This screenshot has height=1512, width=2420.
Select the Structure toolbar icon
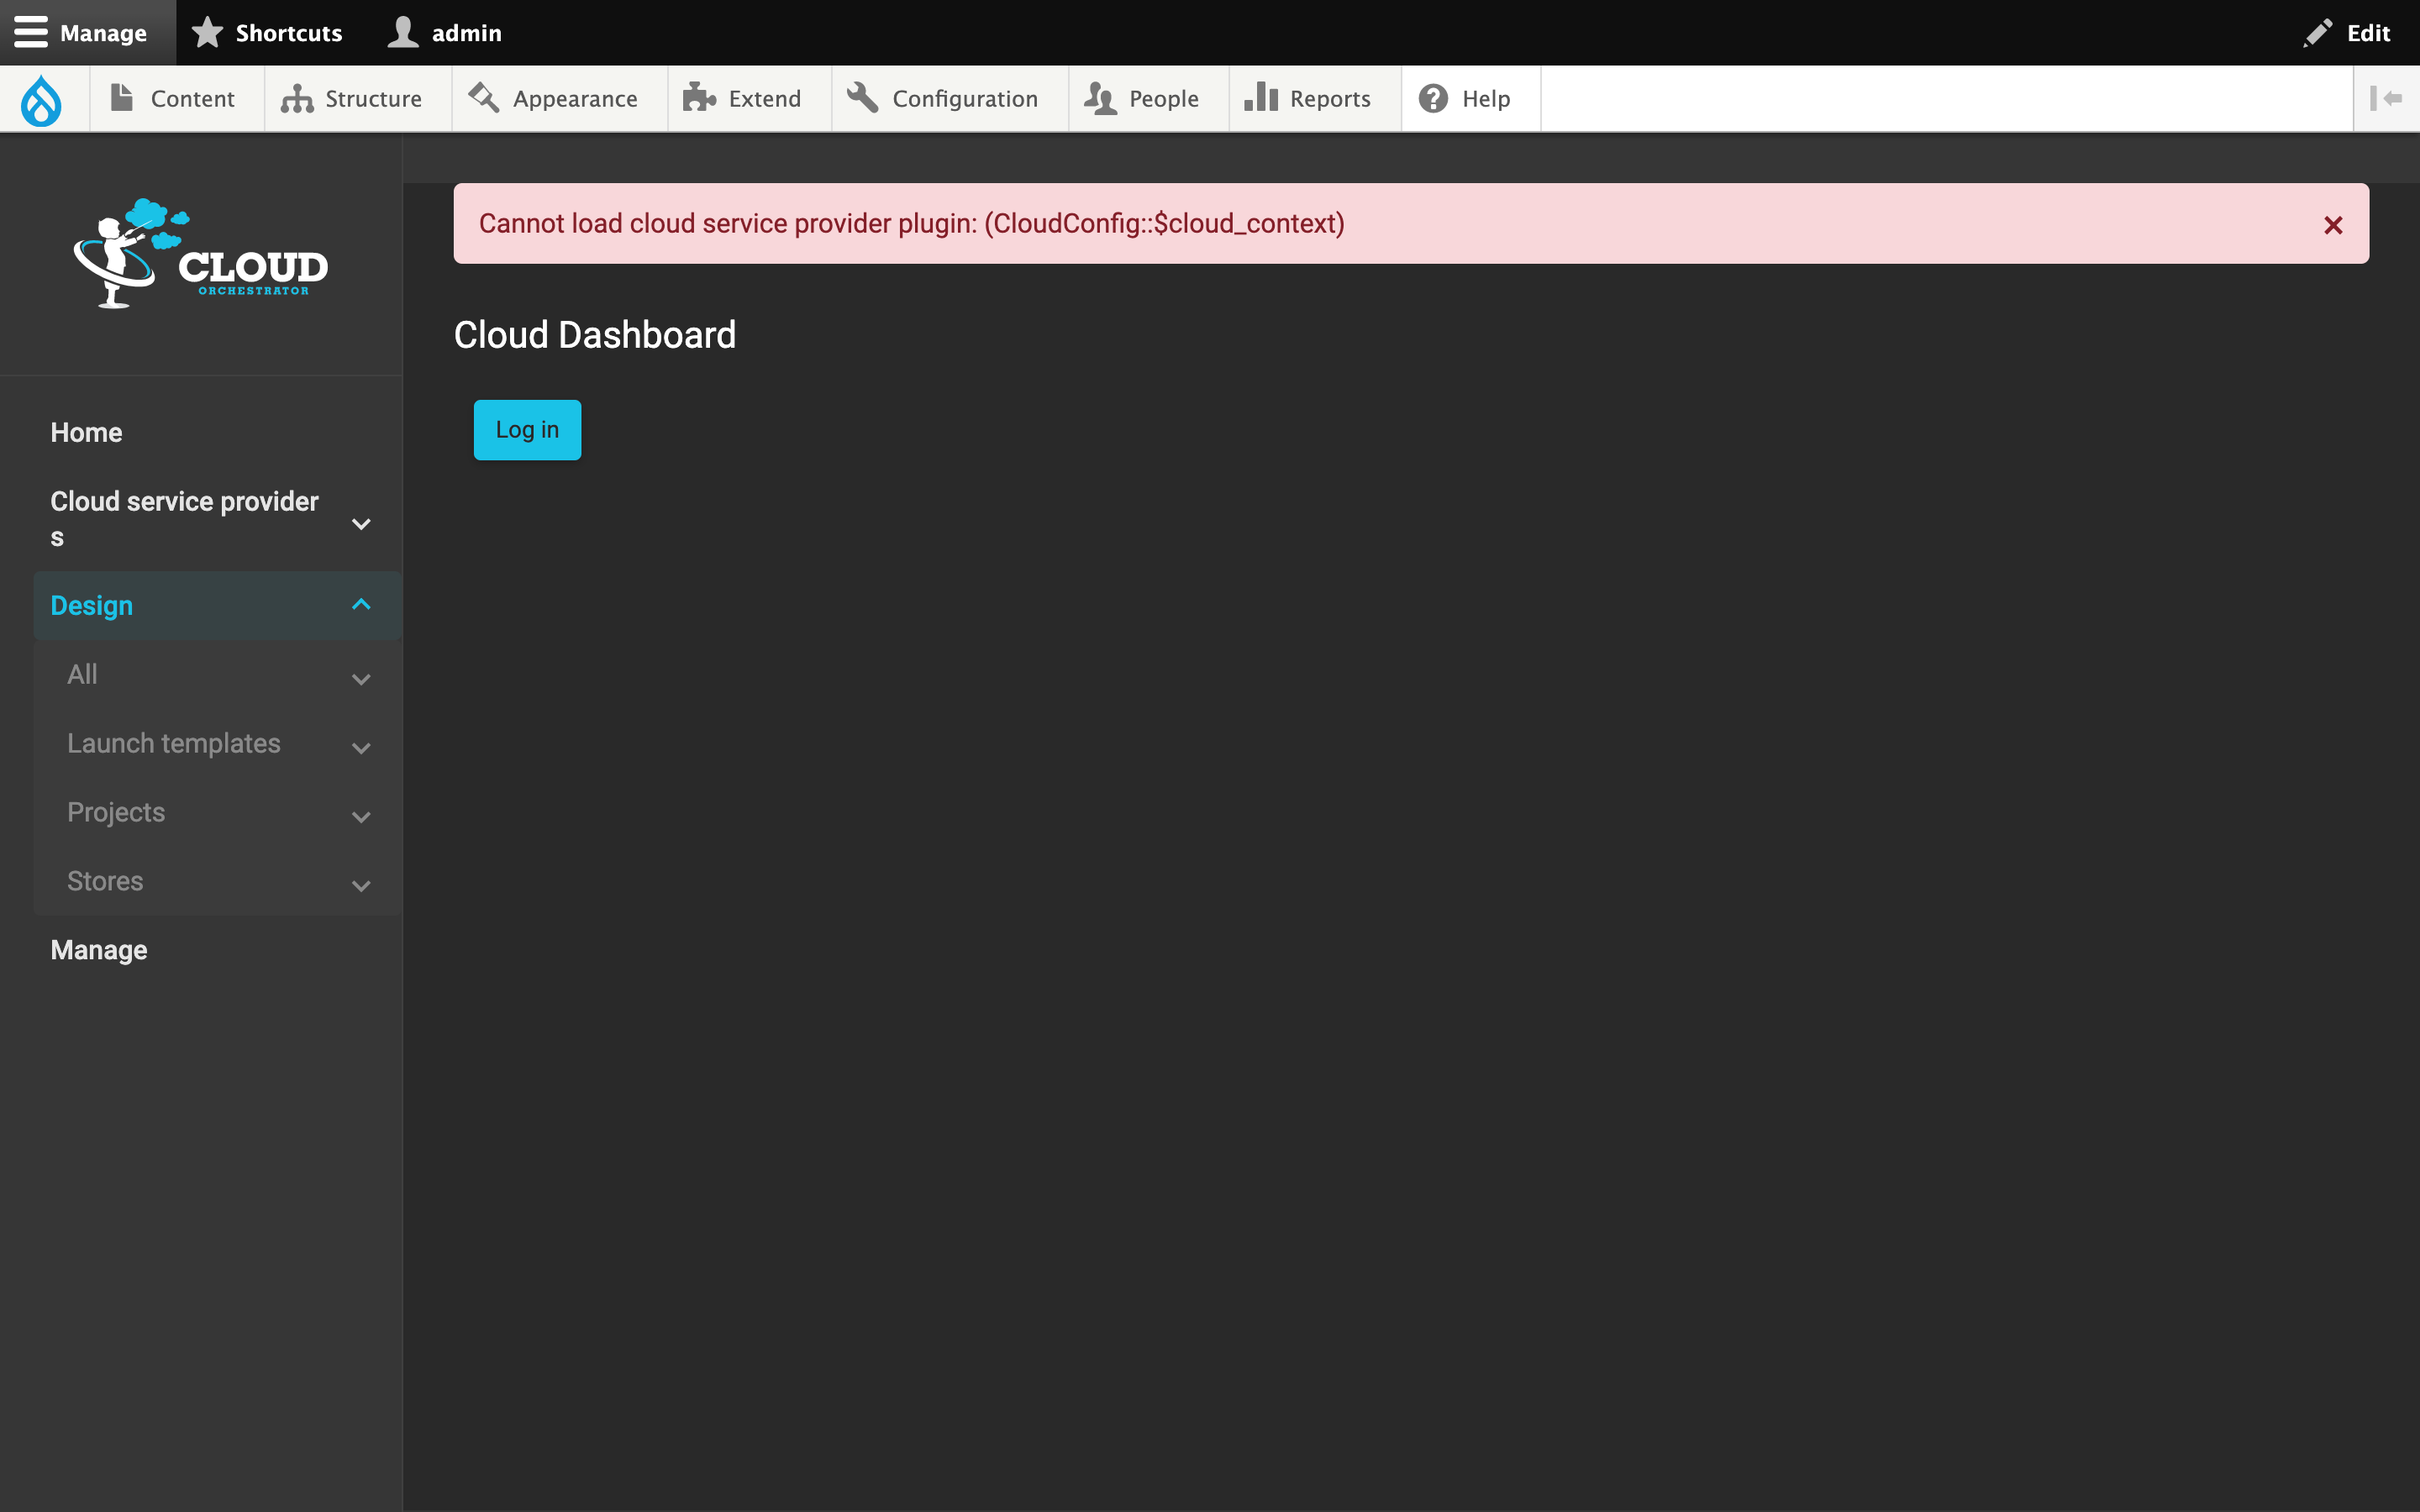(x=295, y=98)
